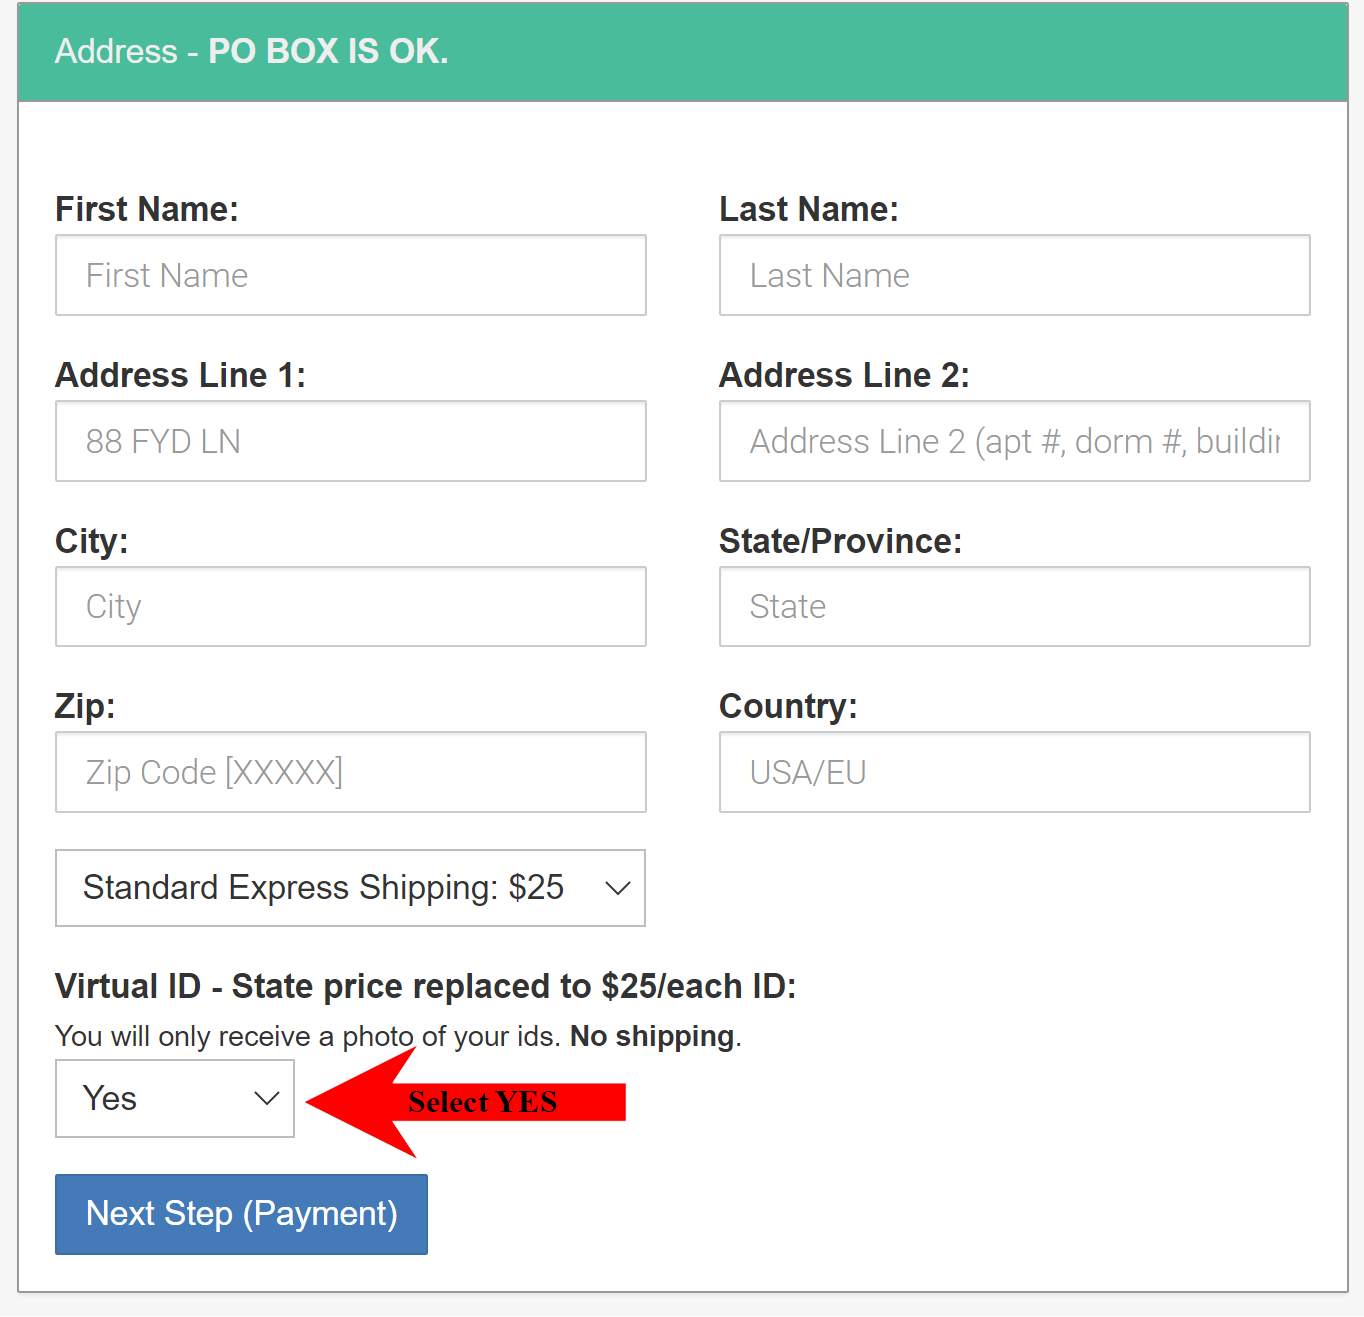Click the Zip Code input box
1364x1317 pixels.
coord(350,772)
